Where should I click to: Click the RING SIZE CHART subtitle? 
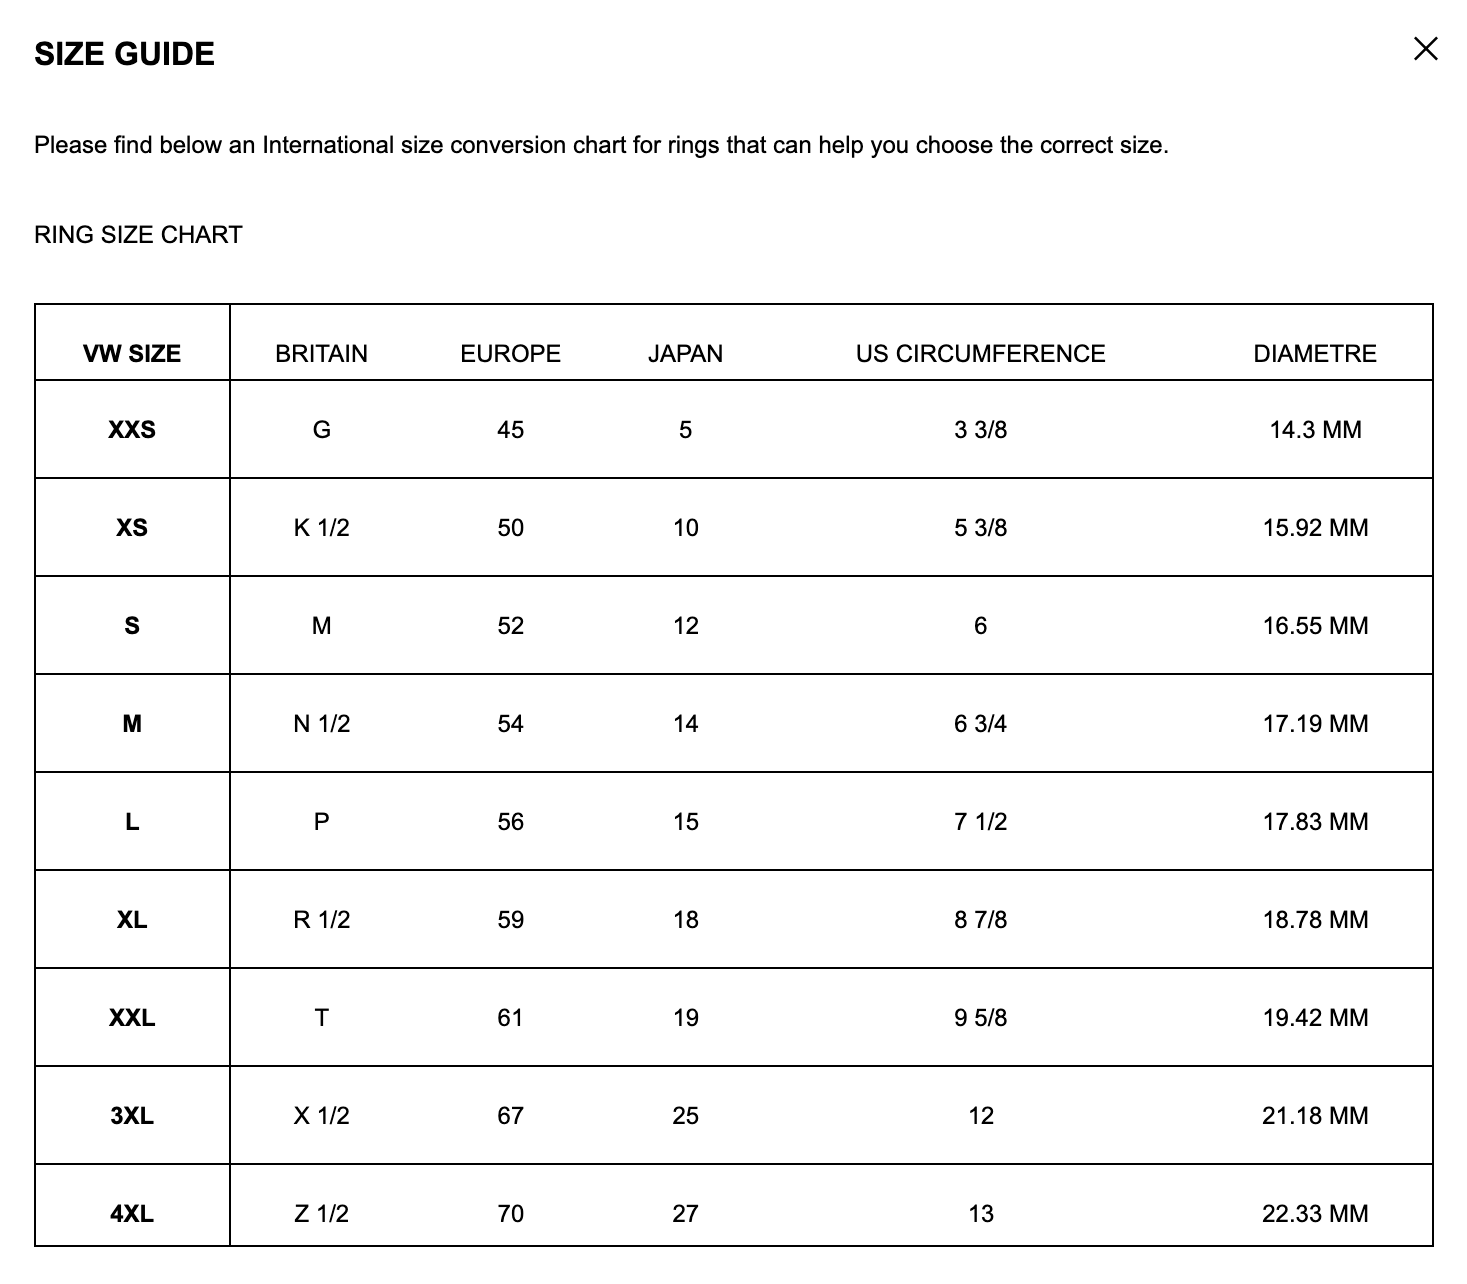pyautogui.click(x=138, y=235)
